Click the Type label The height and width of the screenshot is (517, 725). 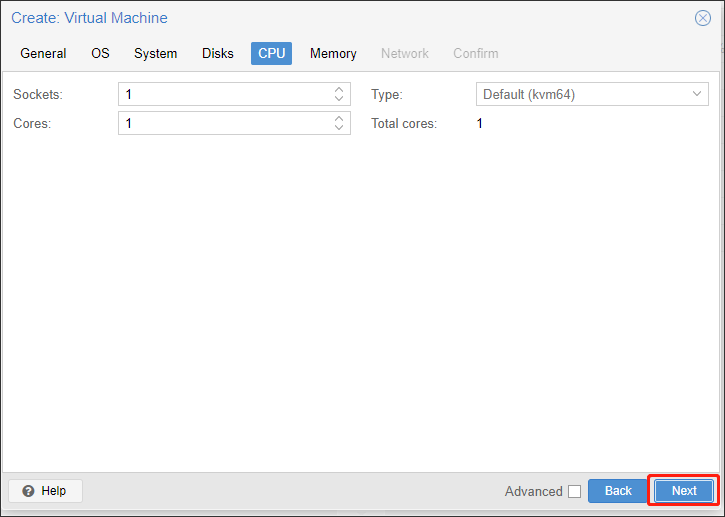[387, 94]
